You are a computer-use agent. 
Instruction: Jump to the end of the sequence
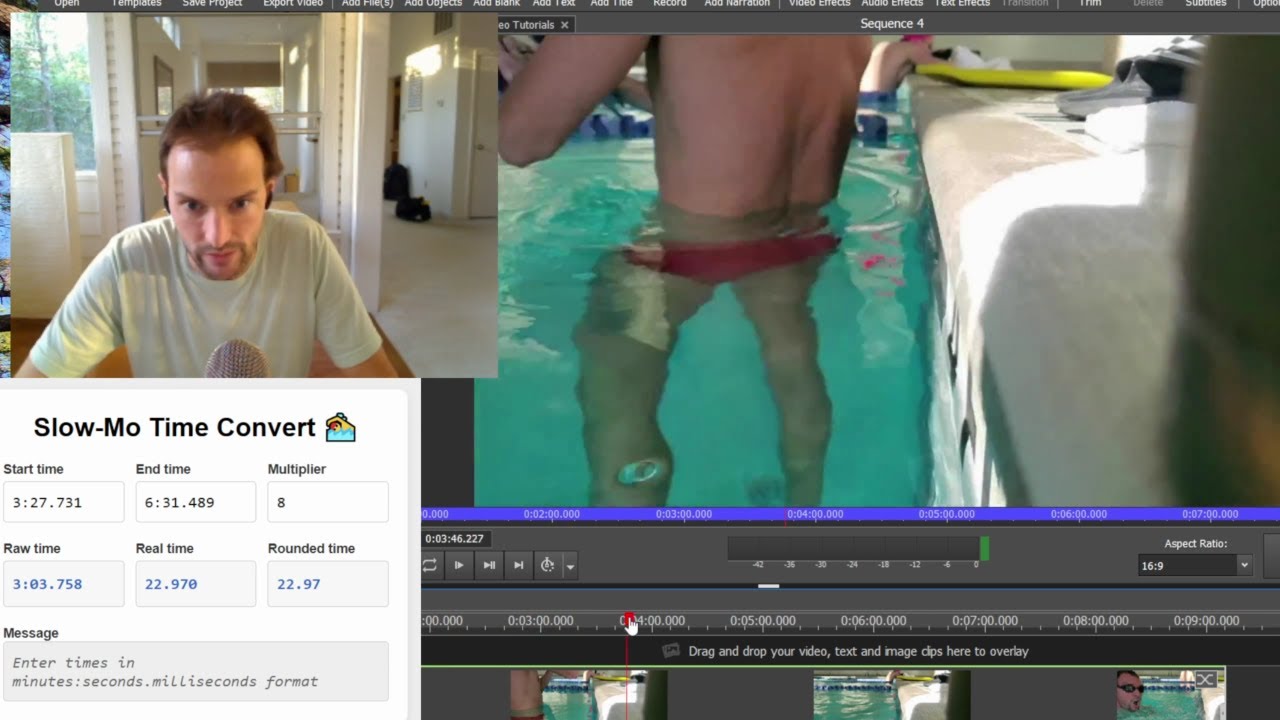point(518,565)
